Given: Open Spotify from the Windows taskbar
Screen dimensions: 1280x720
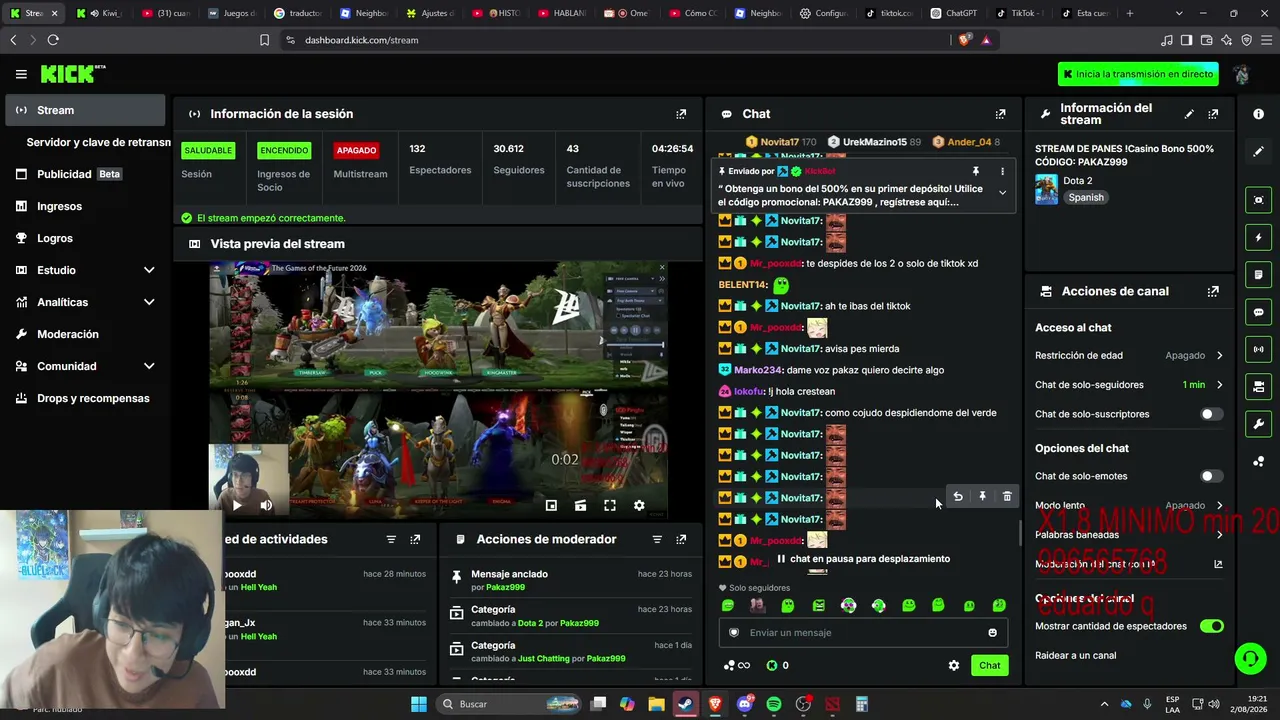Looking at the screenshot, I should point(774,704).
